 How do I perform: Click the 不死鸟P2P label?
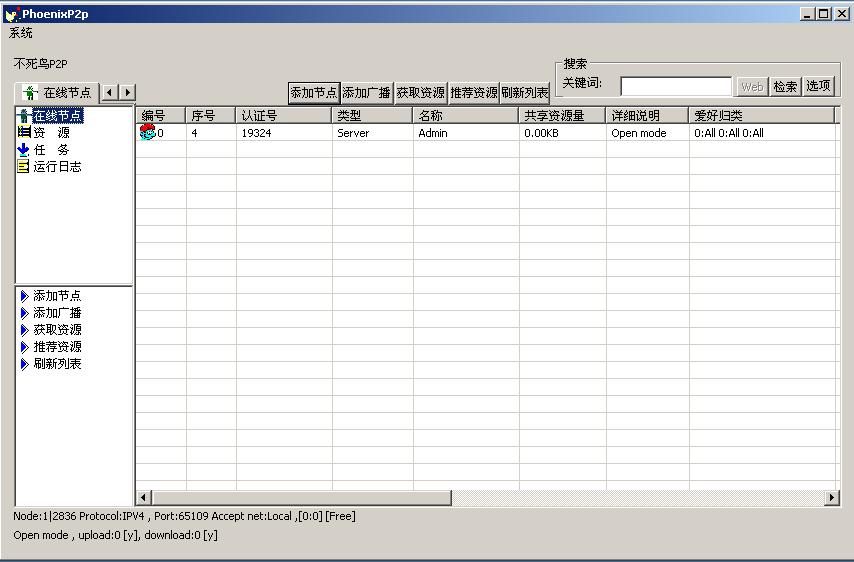pyautogui.click(x=40, y=64)
